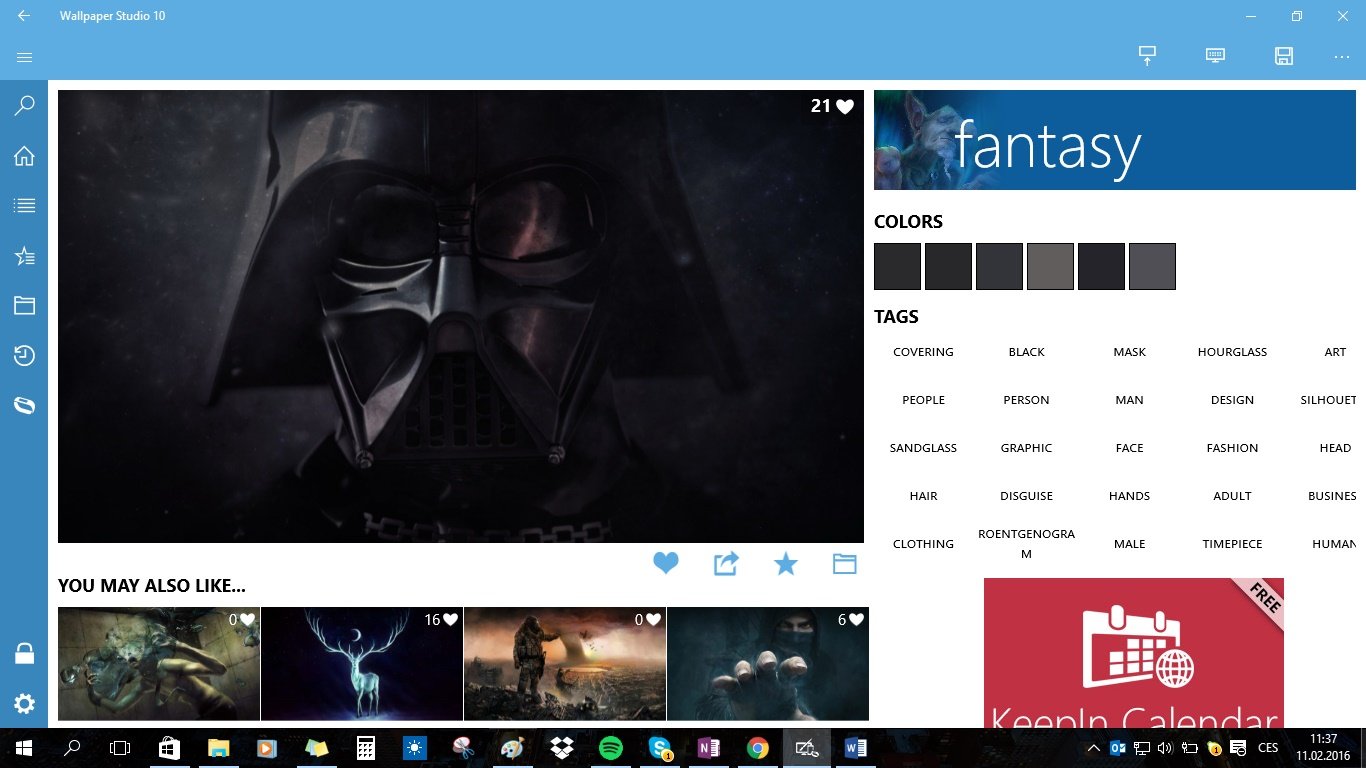Open Dropbox from the taskbar
The image size is (1366, 768).
pos(562,748)
